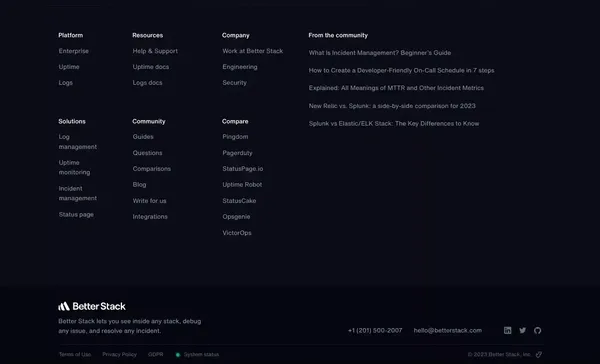Open Log management under Solutions
600x364 pixels.
[78, 142]
